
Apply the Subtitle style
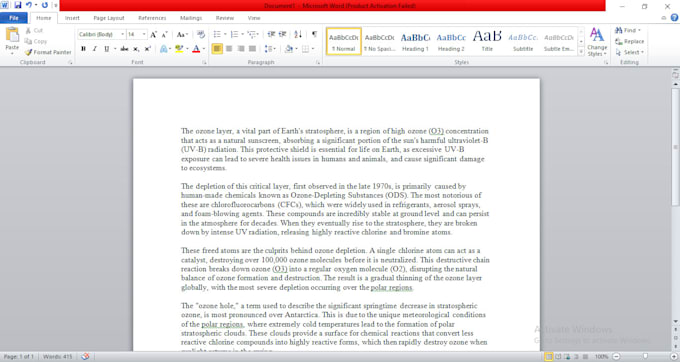pyautogui.click(x=523, y=42)
